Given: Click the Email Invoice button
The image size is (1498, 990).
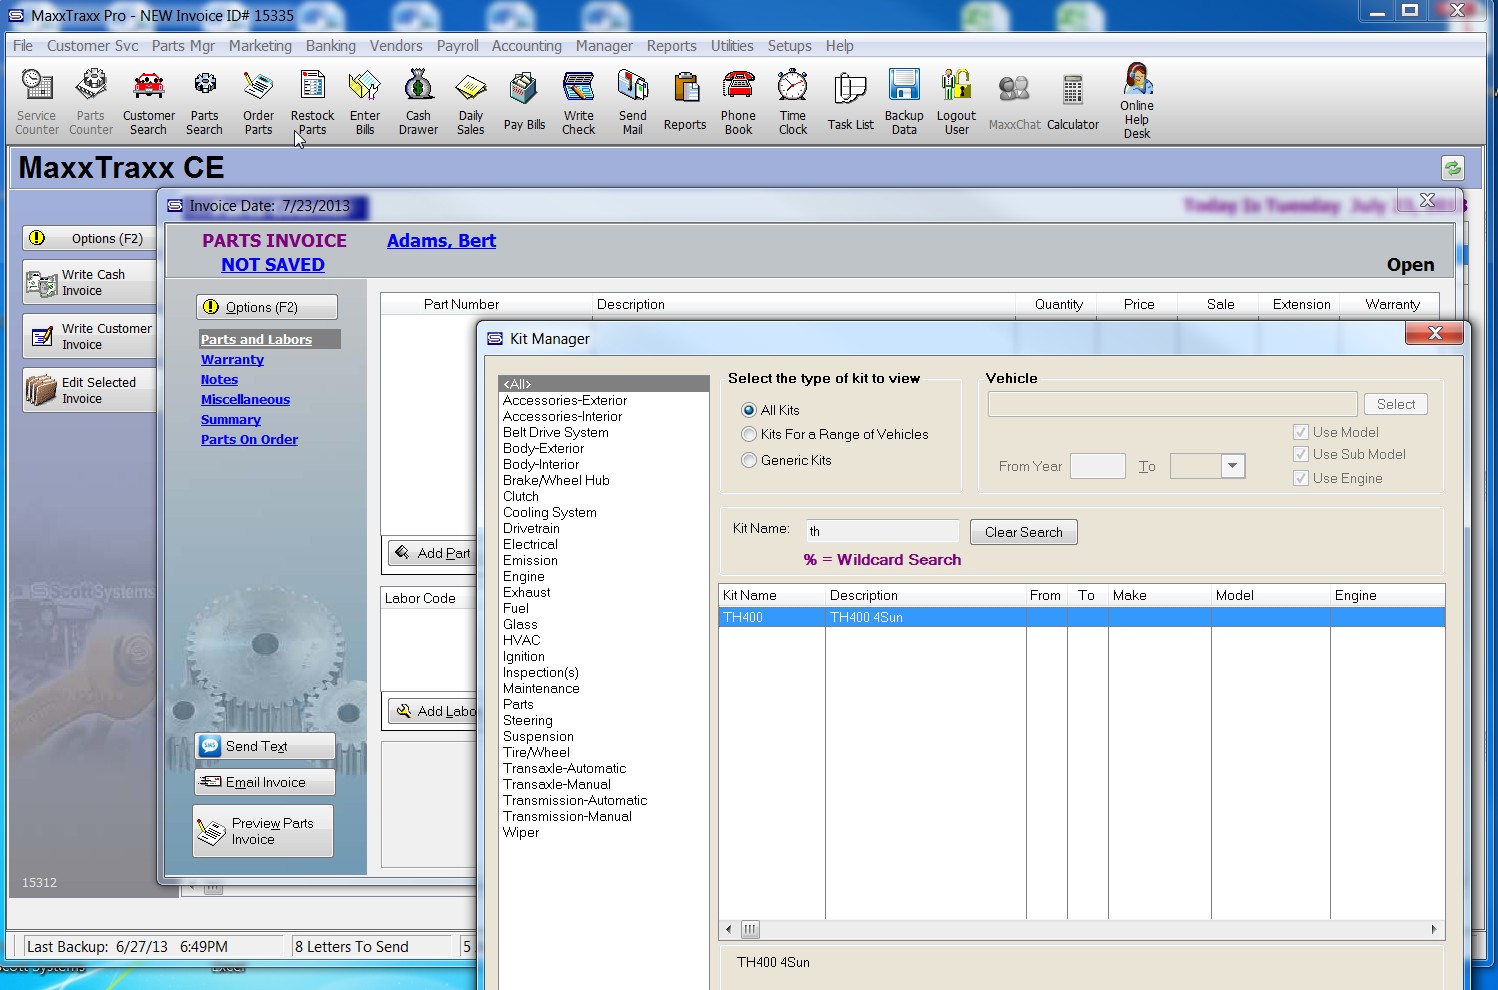Looking at the screenshot, I should point(265,782).
